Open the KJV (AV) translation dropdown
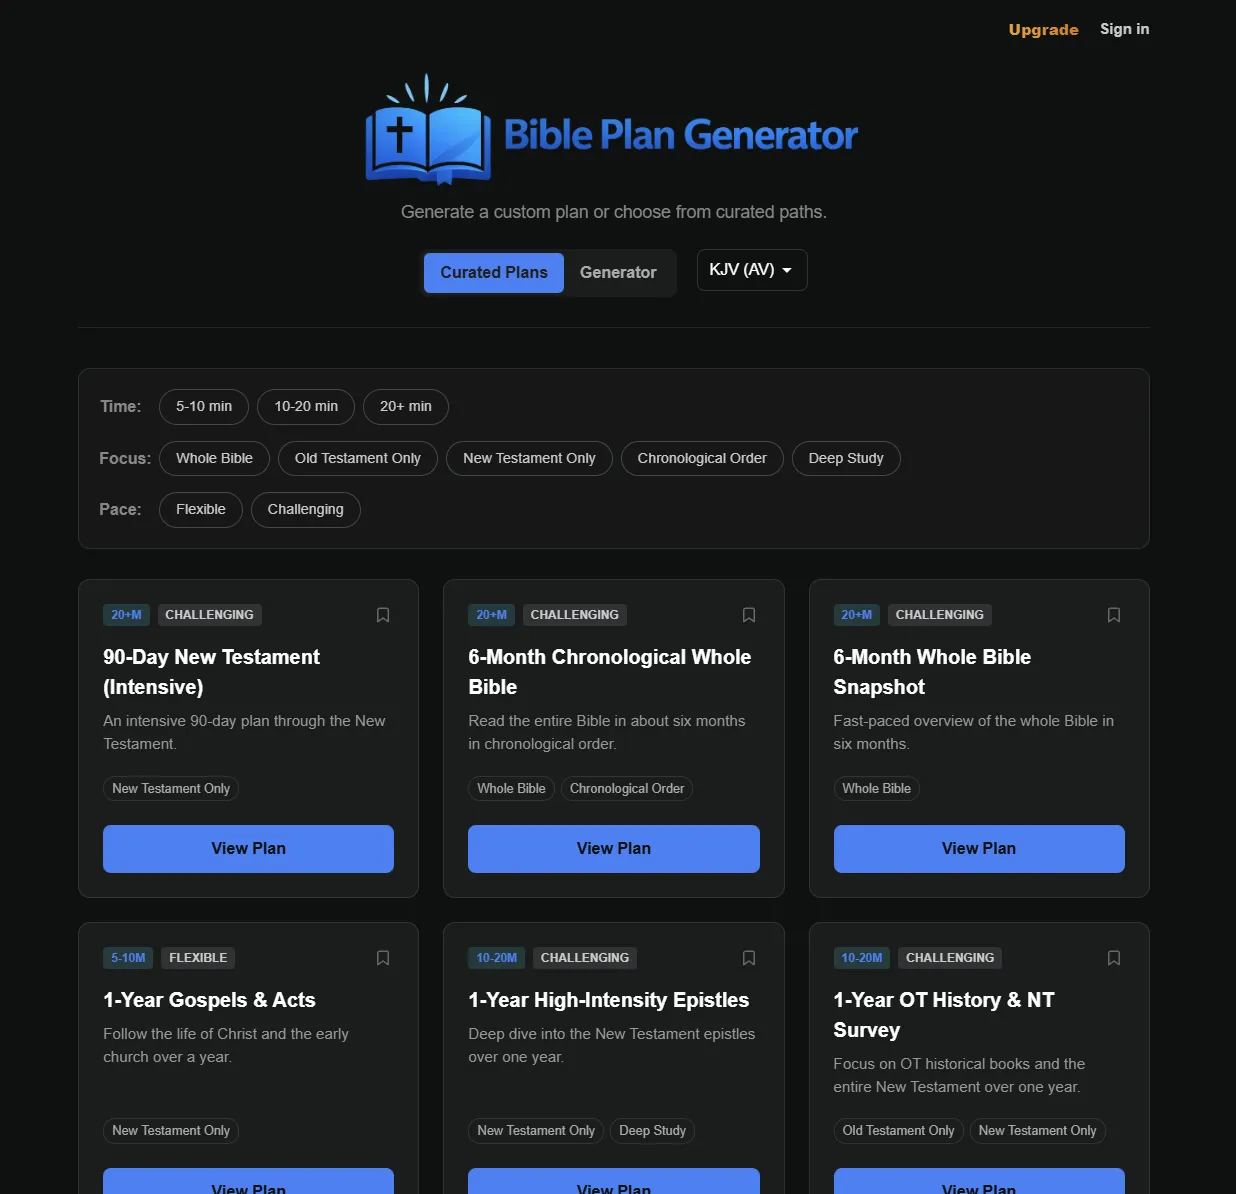Screen dimensions: 1236x1194 pyautogui.click(x=751, y=270)
